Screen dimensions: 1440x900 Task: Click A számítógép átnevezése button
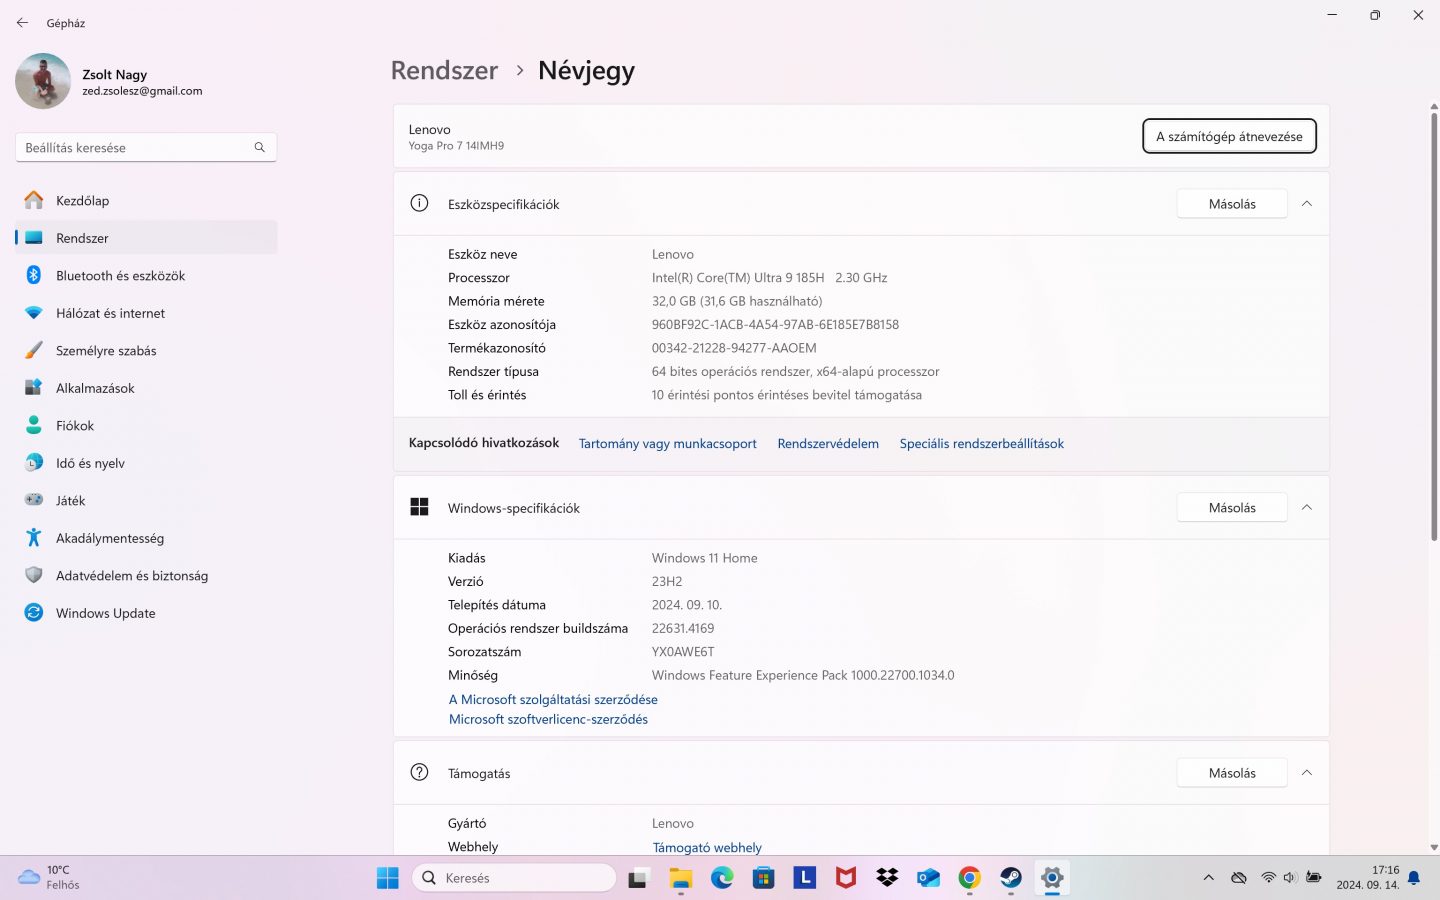tap(1229, 136)
